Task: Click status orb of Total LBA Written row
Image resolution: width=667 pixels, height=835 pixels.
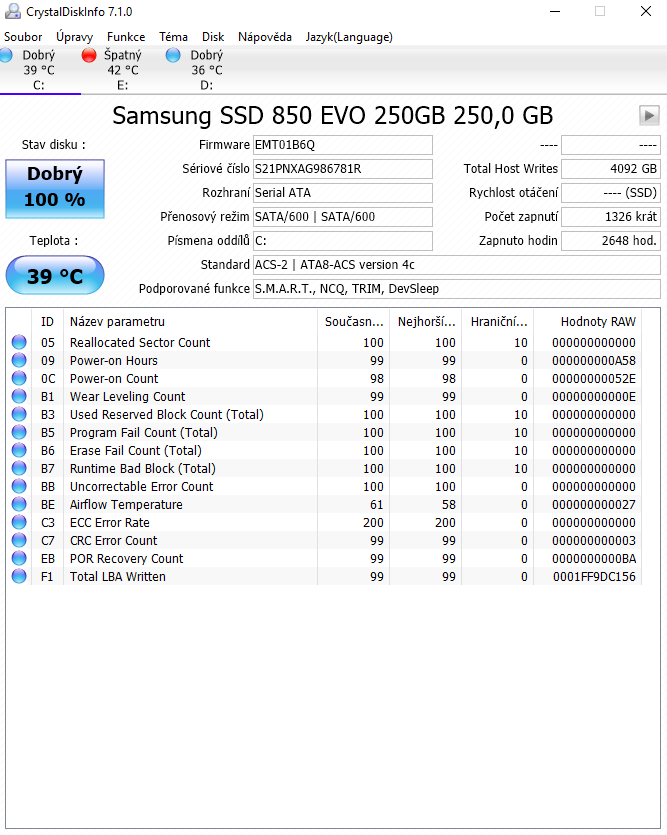Action: pos(19,577)
